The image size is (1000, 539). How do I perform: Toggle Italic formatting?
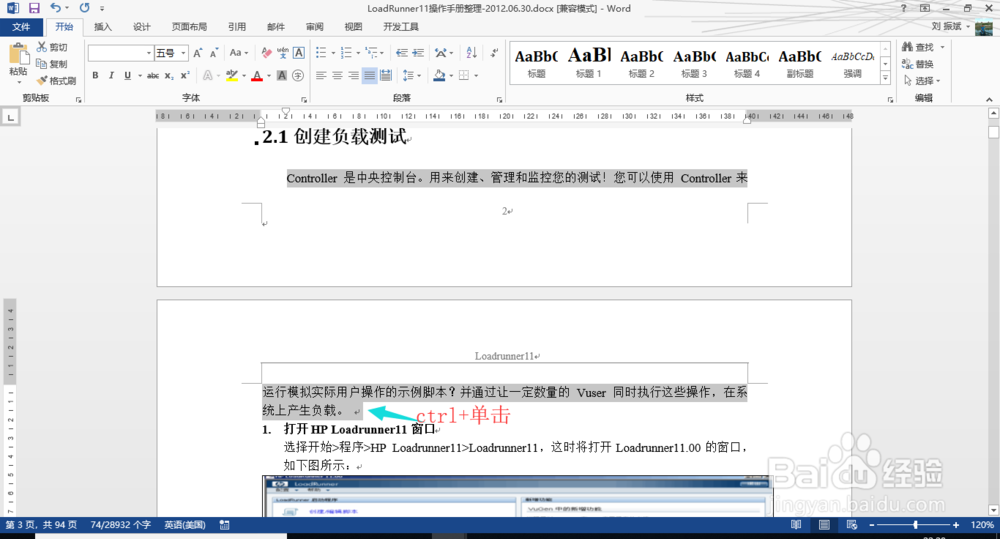point(111,75)
